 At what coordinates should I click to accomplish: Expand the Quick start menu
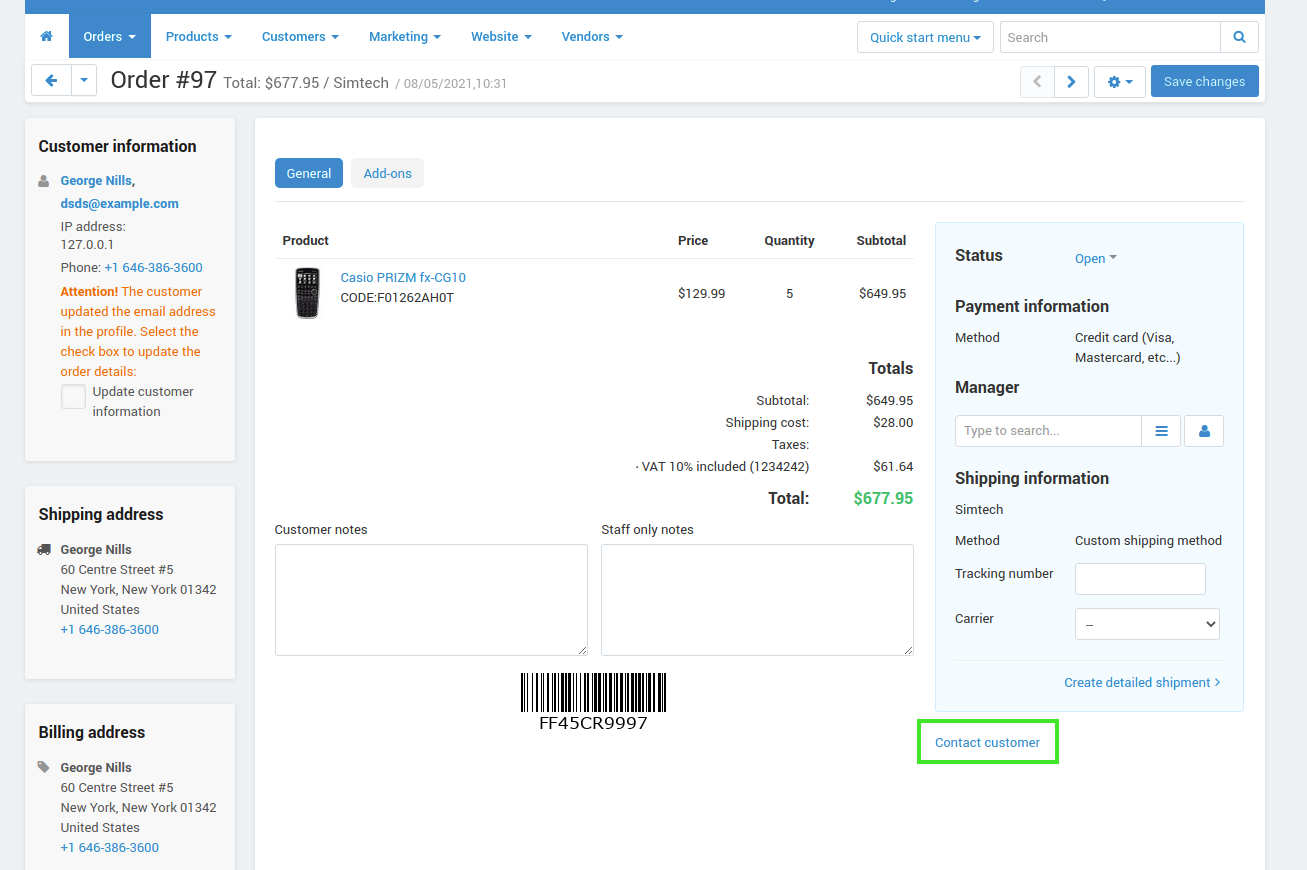point(925,37)
